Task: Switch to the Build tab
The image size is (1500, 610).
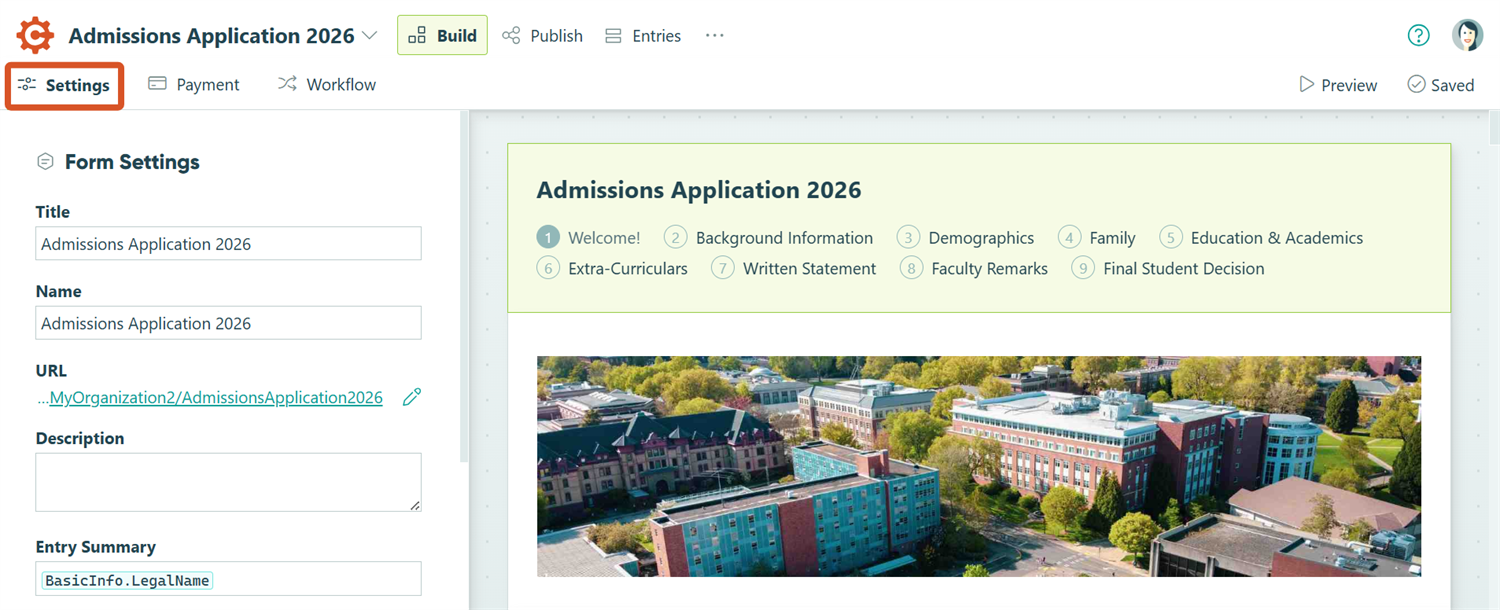Action: tap(442, 35)
